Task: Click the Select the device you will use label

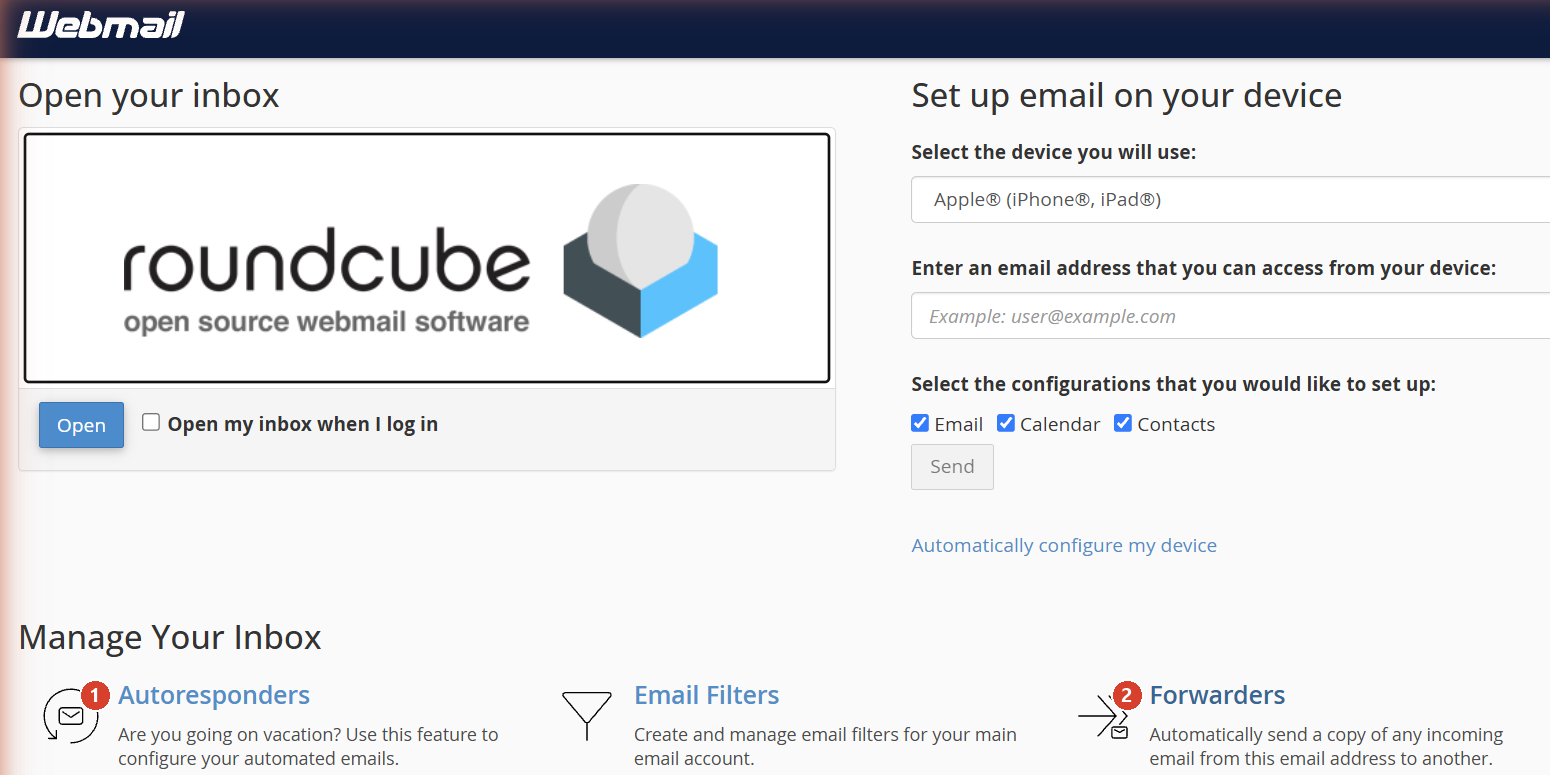Action: pos(1054,152)
